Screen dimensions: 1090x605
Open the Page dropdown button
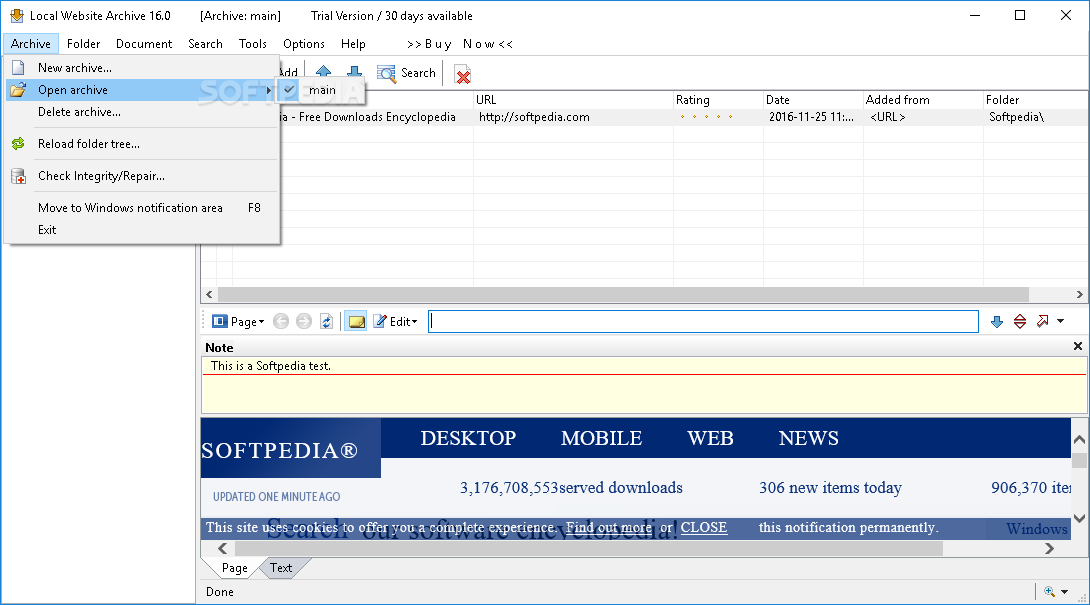[x=238, y=321]
